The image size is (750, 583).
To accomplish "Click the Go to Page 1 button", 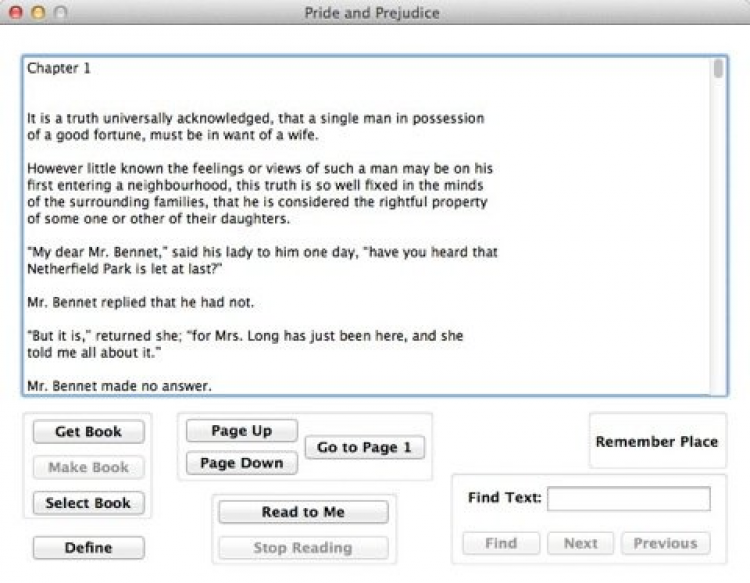I will 364,447.
